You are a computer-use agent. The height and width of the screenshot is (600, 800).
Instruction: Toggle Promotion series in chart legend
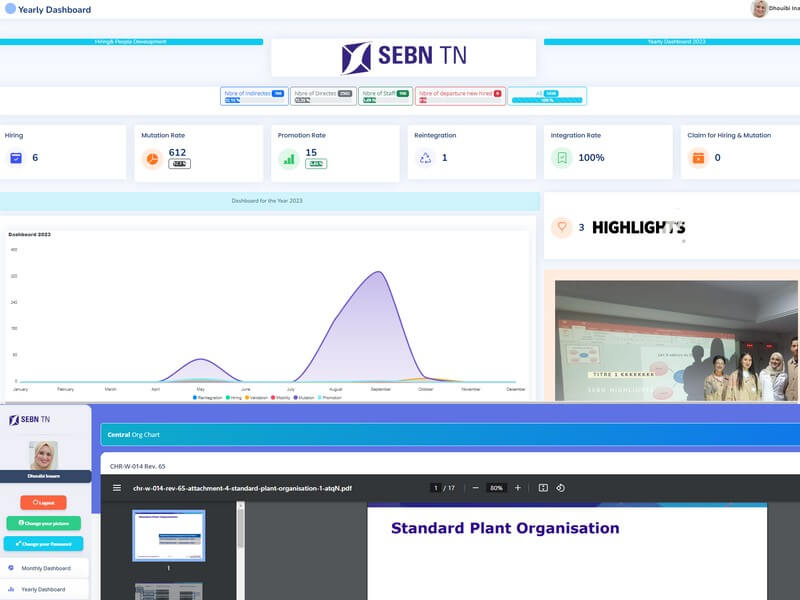pyautogui.click(x=330, y=397)
